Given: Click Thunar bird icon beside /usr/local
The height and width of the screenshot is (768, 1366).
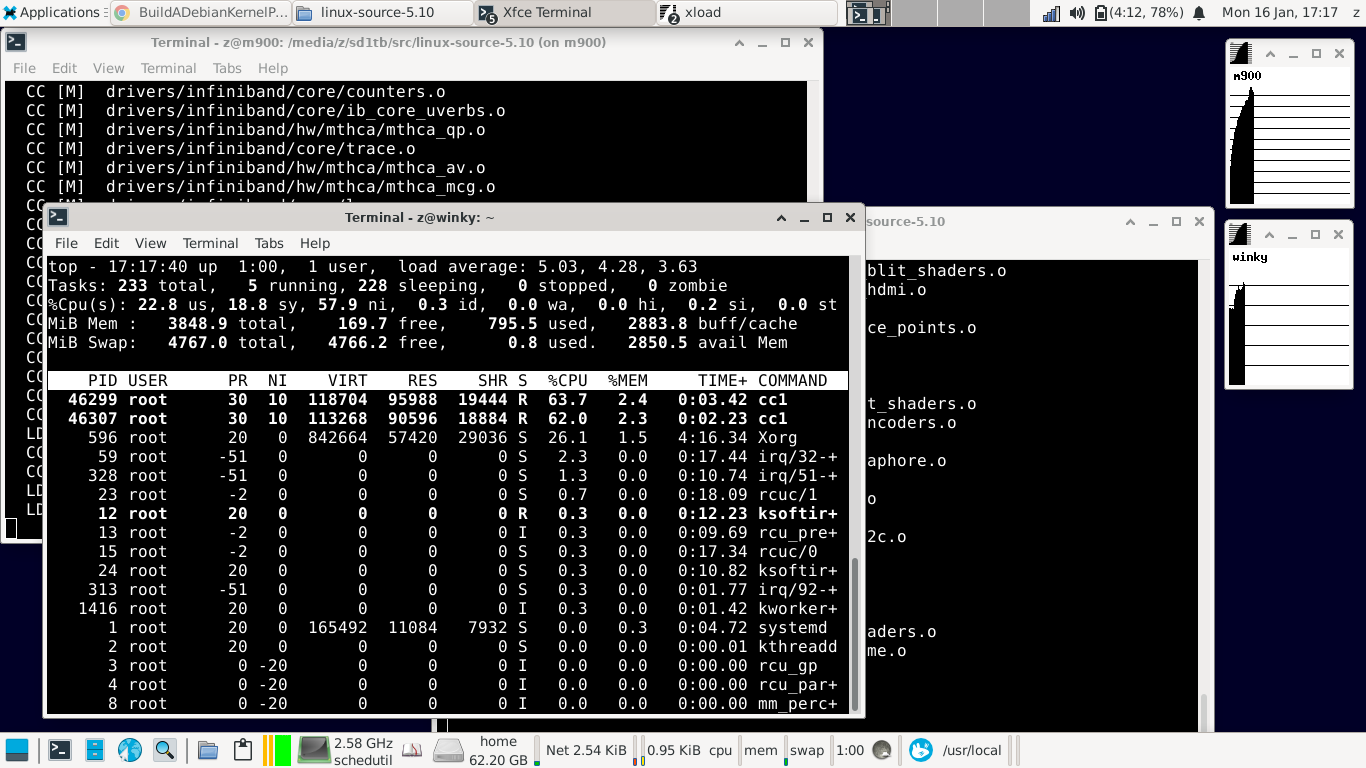Looking at the screenshot, I should tap(921, 750).
